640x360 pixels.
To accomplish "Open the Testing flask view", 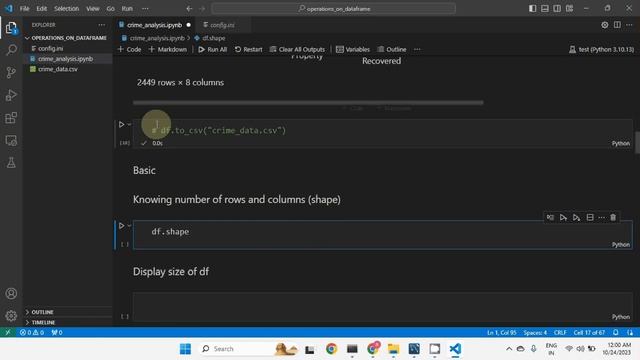I will (x=11, y=163).
